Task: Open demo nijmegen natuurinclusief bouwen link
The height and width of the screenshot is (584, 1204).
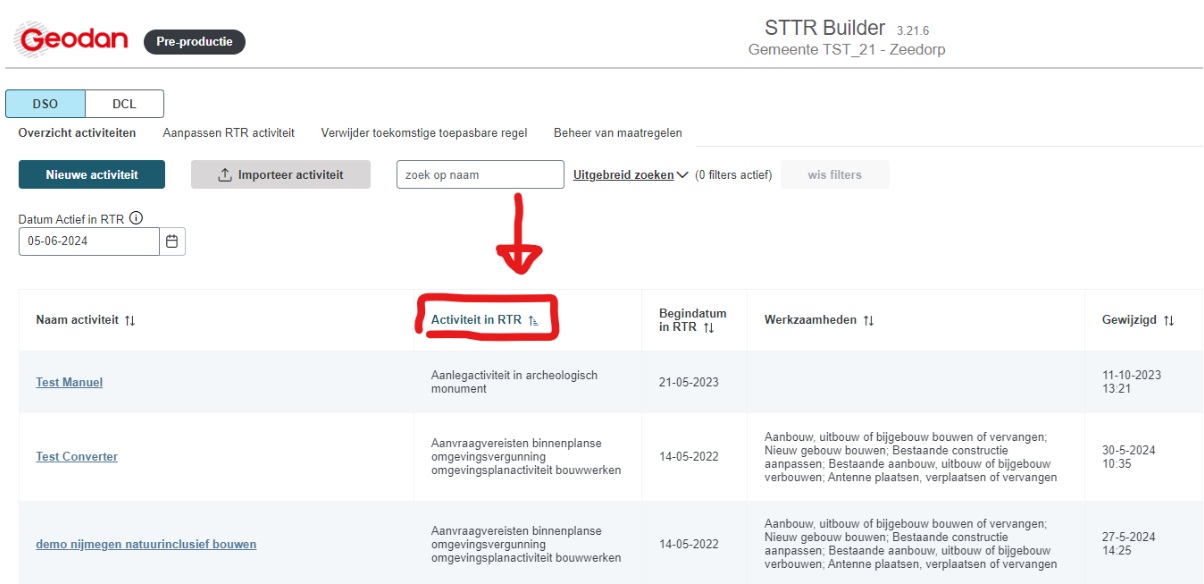Action: (x=146, y=544)
